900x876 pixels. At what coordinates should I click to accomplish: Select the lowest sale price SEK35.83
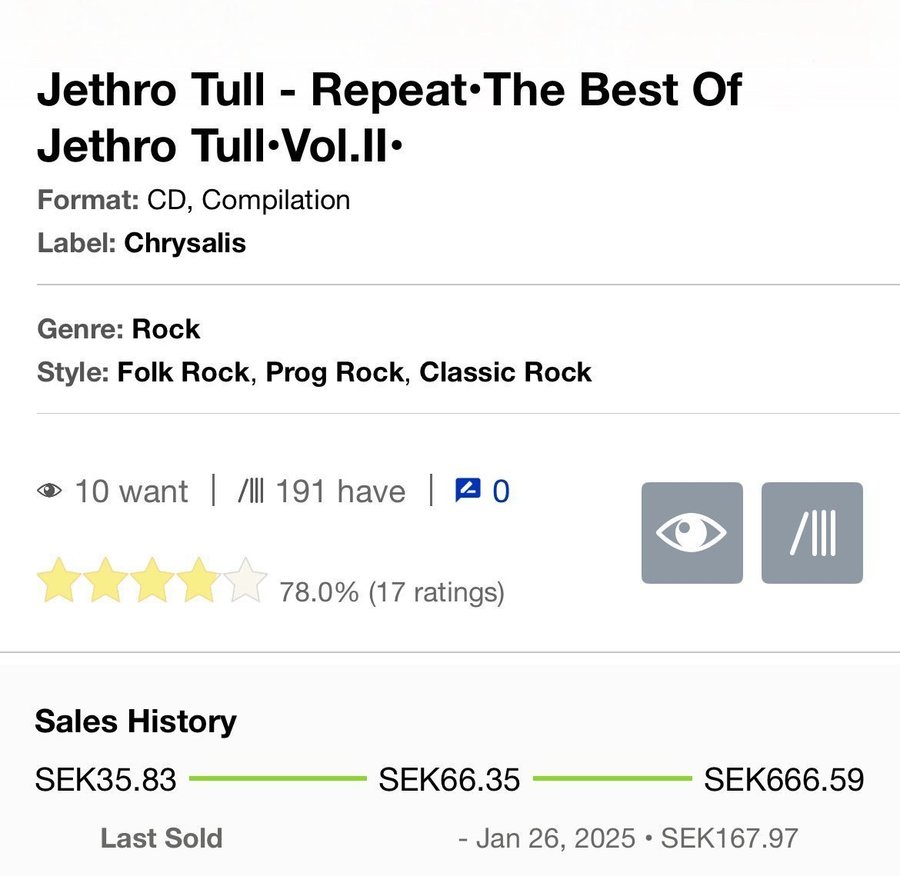(106, 780)
